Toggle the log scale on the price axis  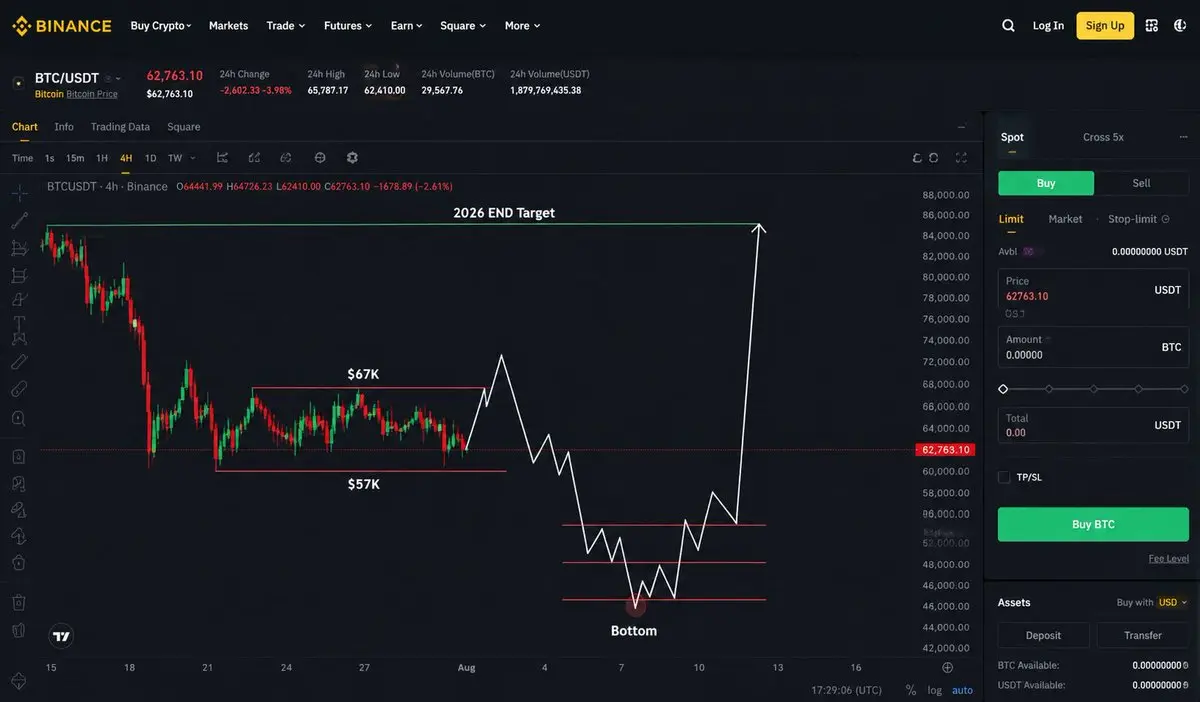(934, 690)
